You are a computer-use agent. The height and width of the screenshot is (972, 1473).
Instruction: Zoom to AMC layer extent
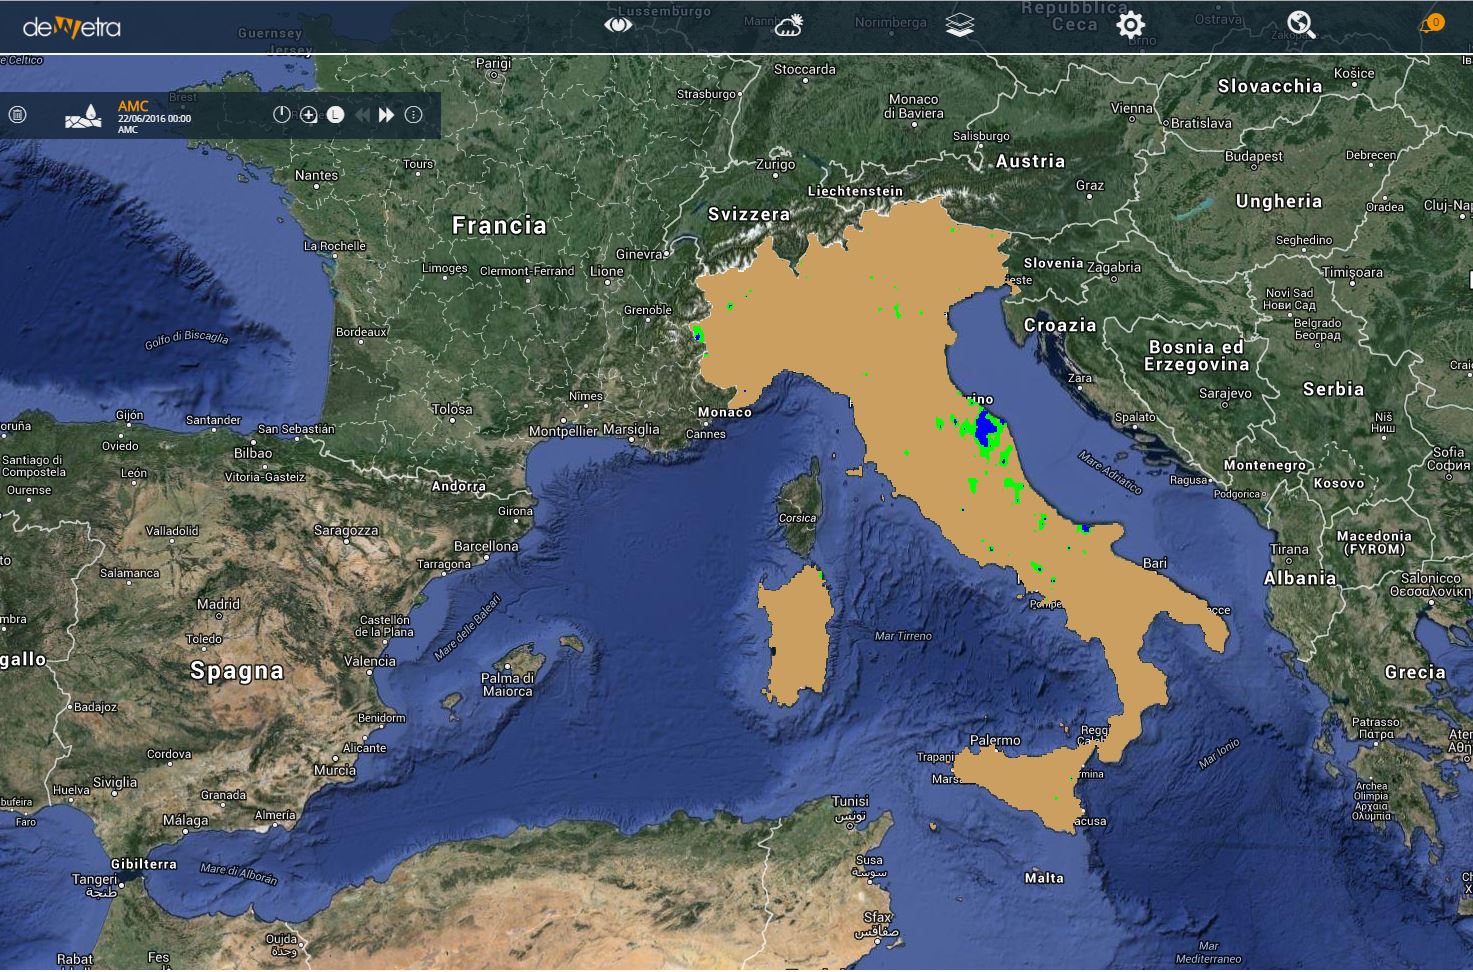[309, 115]
